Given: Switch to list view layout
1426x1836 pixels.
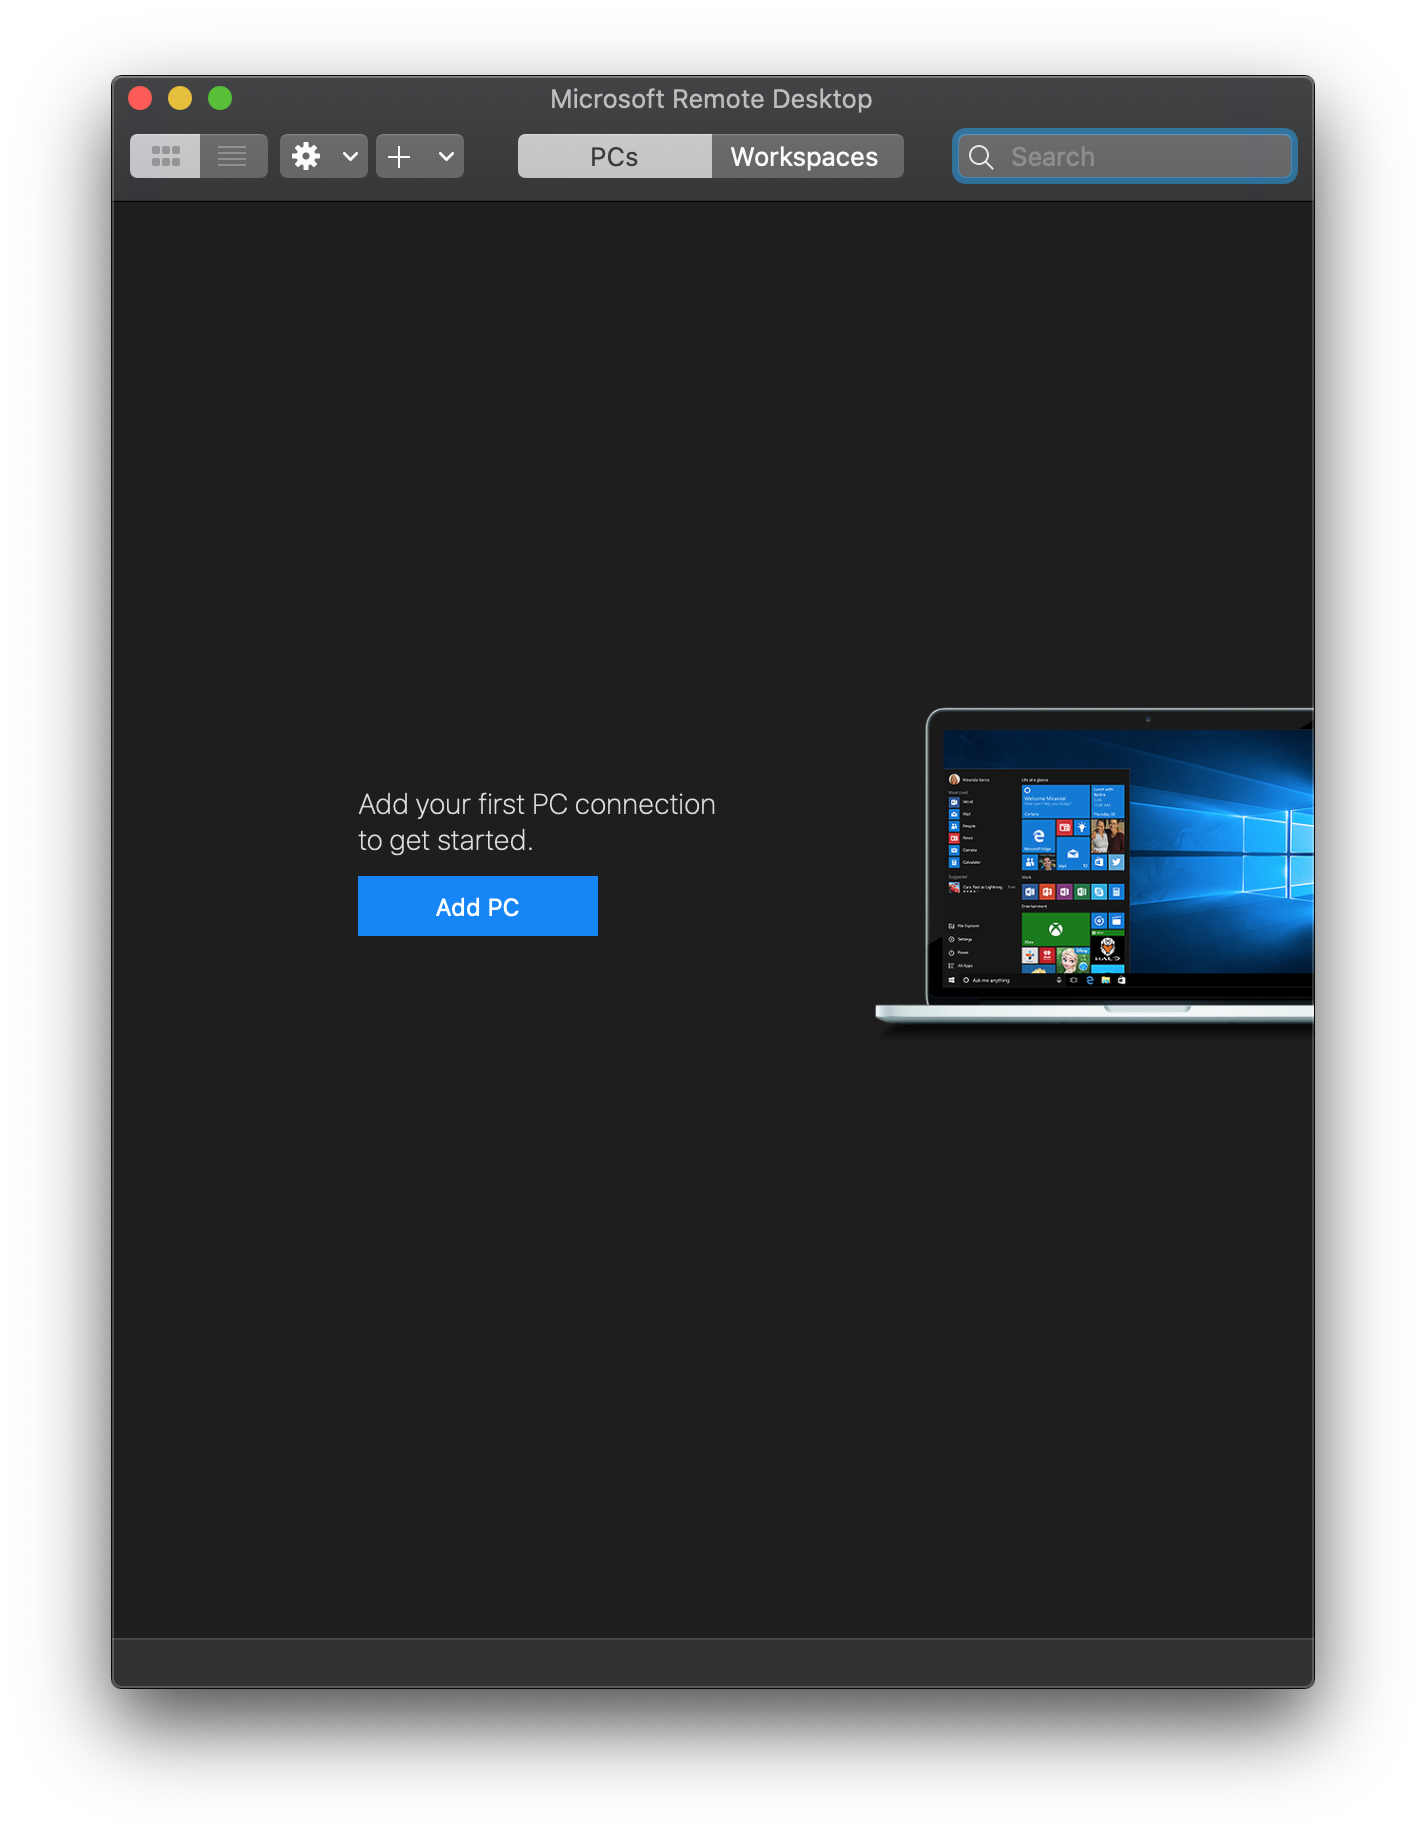Looking at the screenshot, I should (x=233, y=156).
